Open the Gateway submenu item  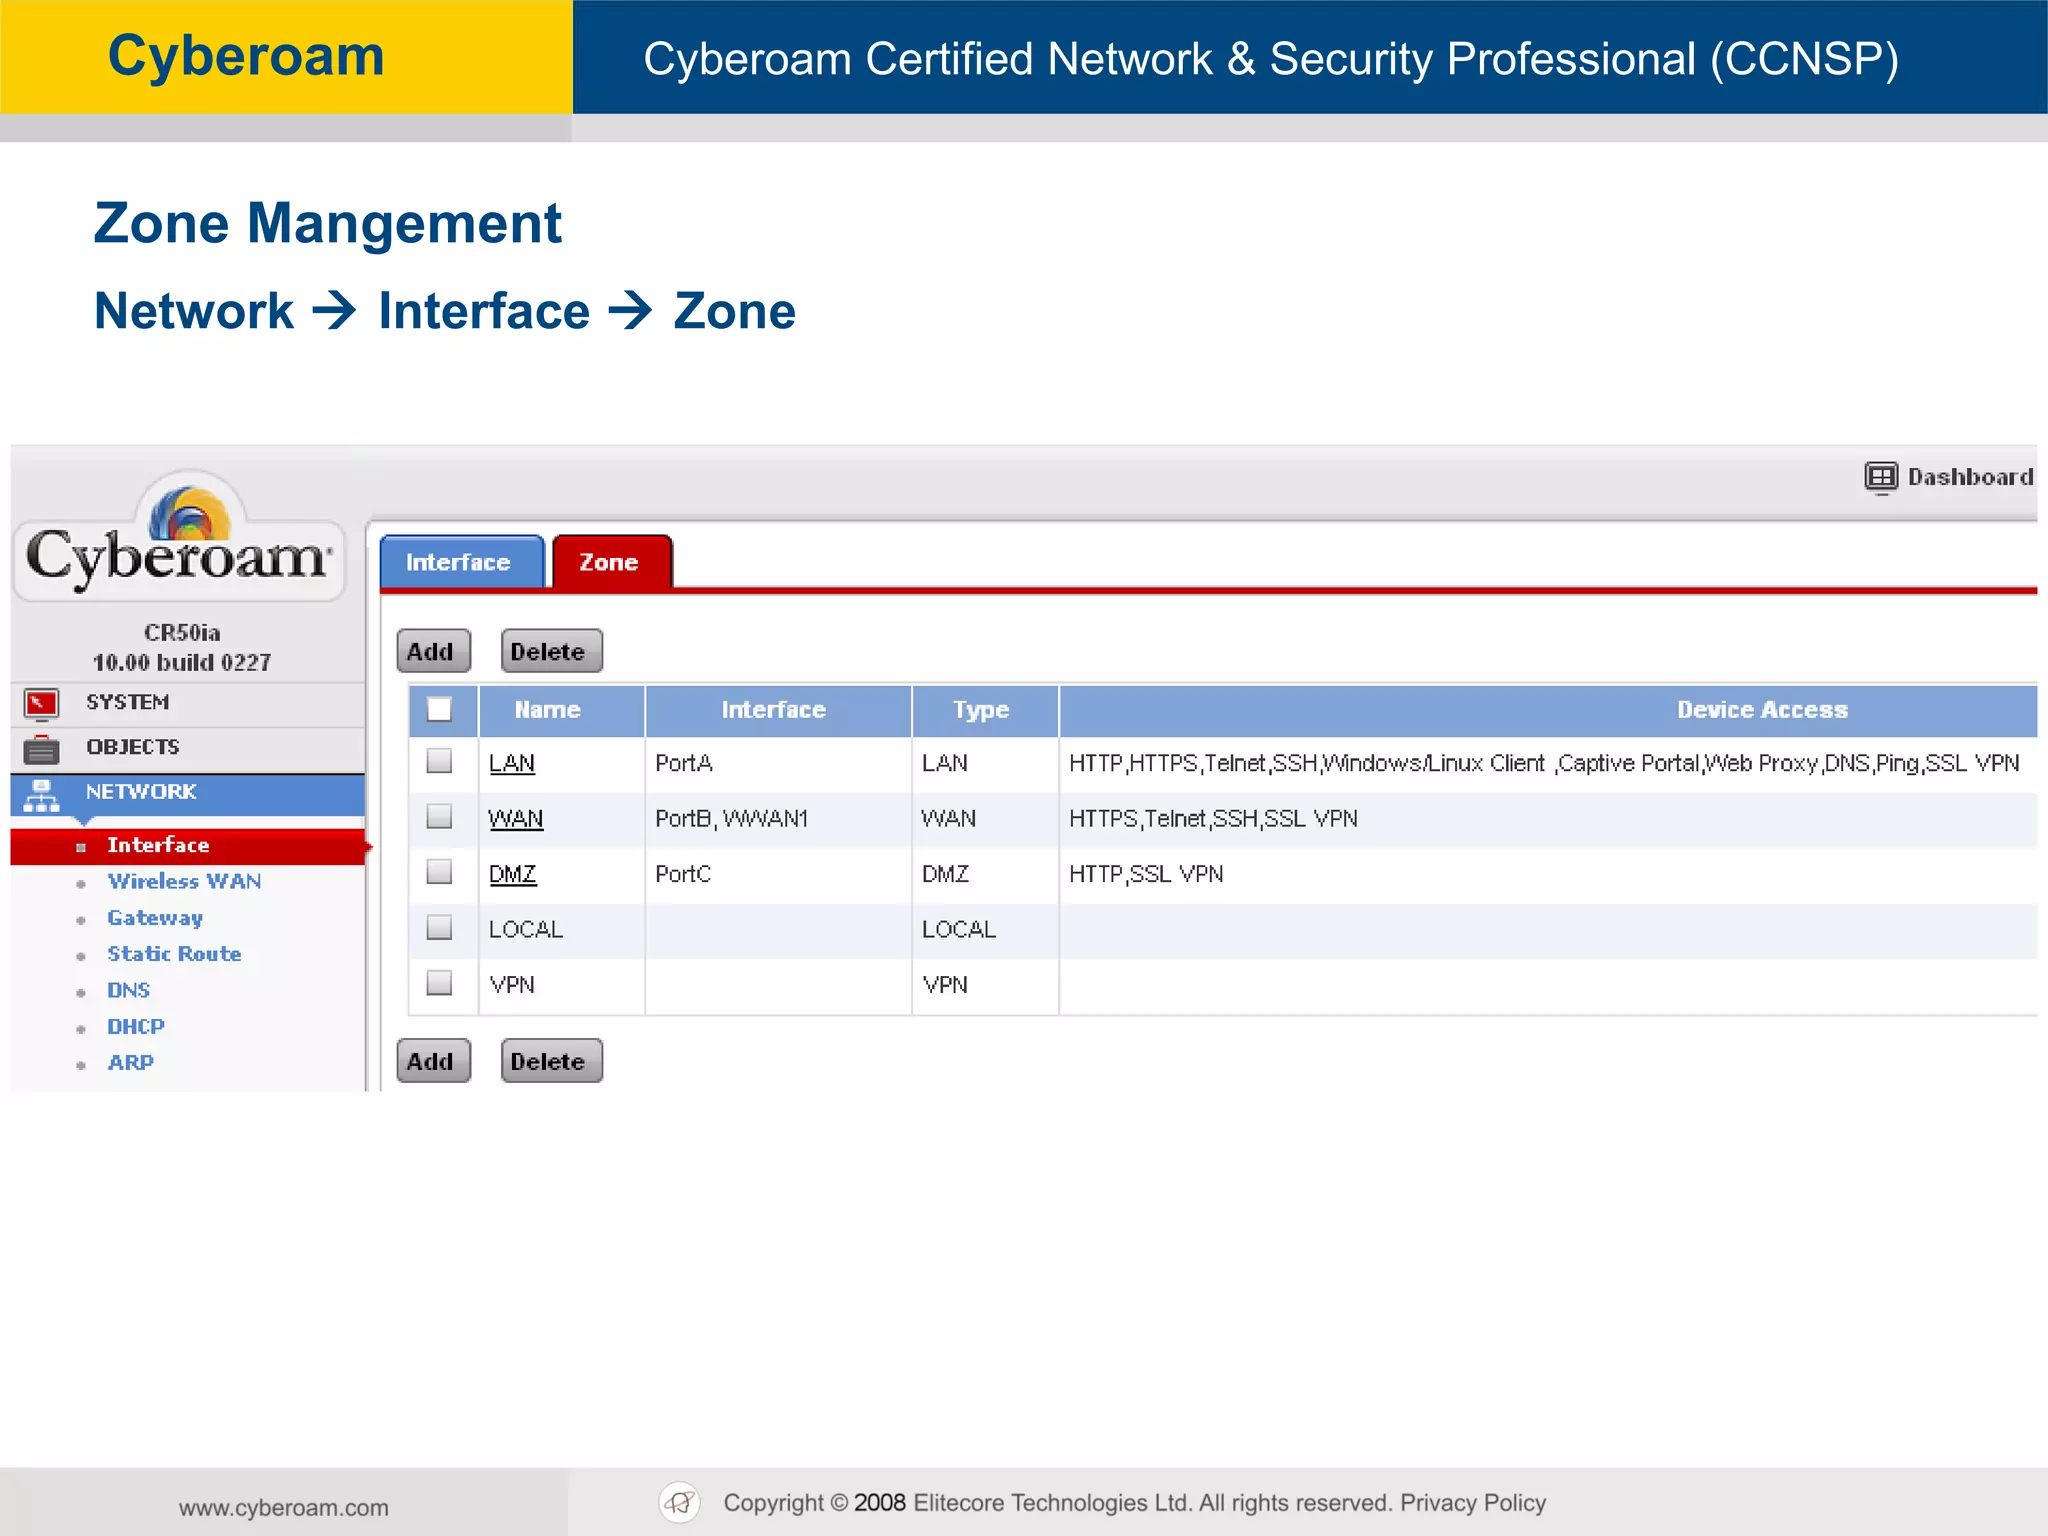(x=155, y=918)
